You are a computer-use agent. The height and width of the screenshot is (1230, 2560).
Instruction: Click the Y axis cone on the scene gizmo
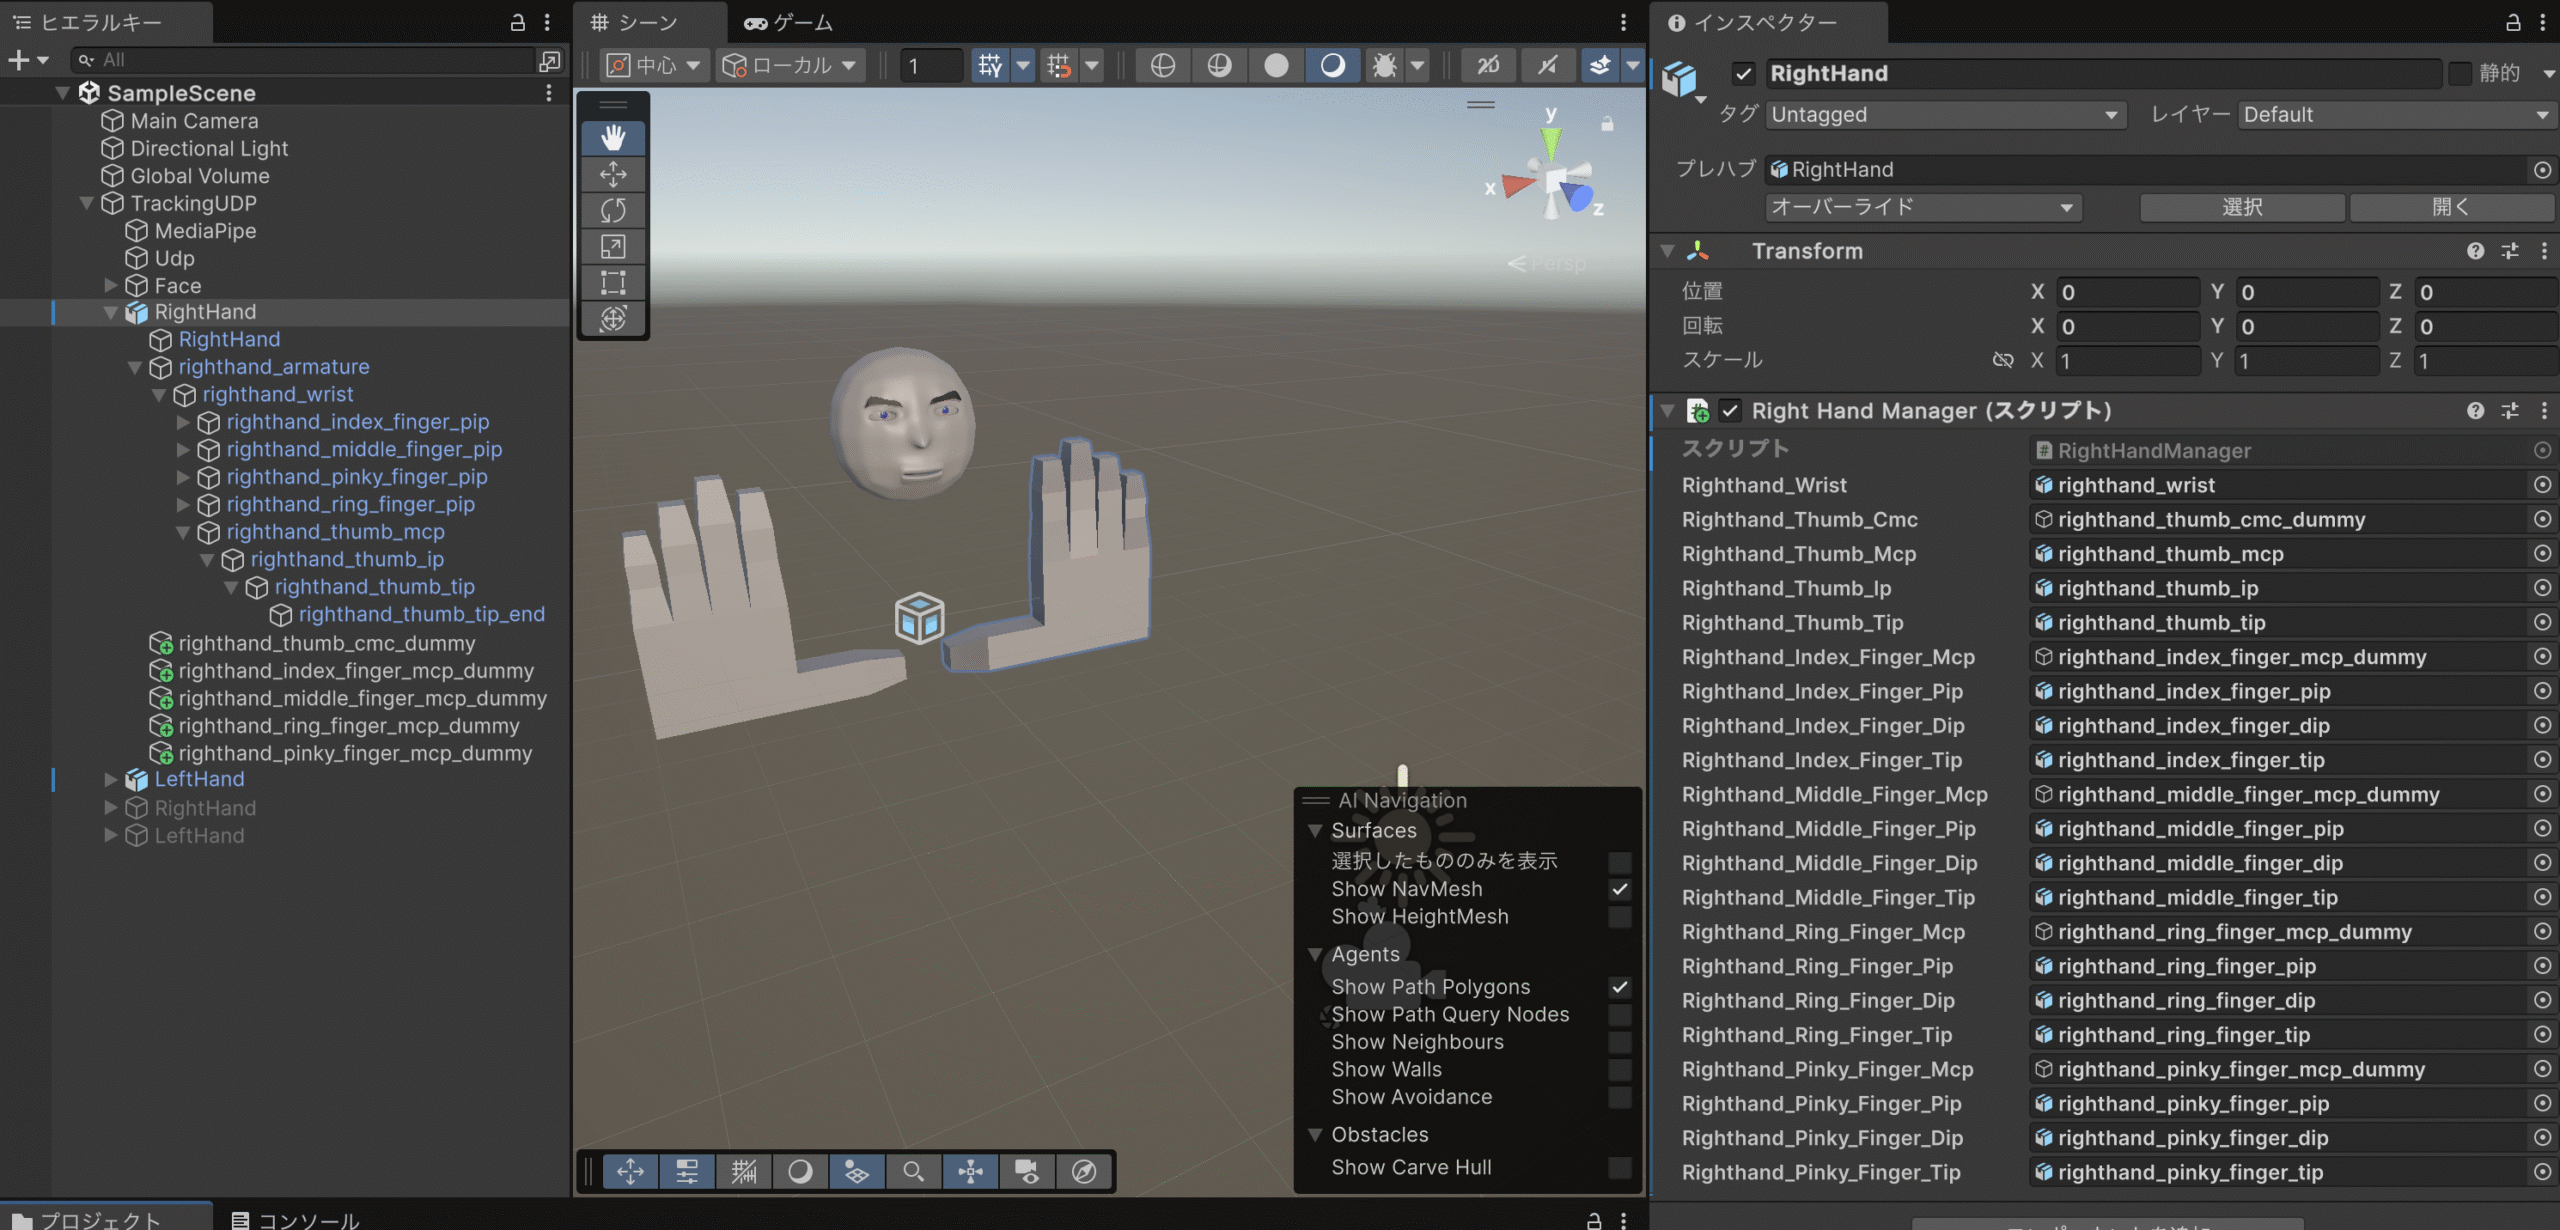pos(1551,143)
